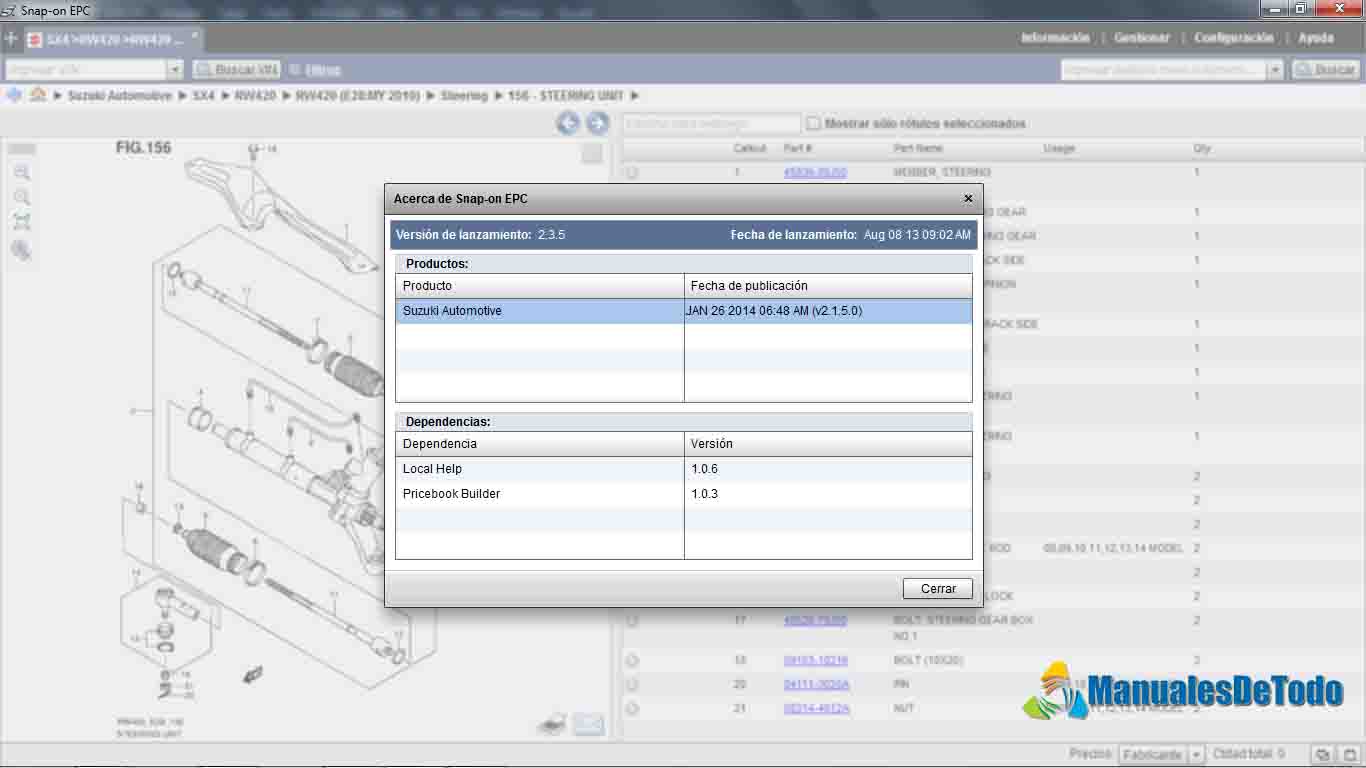
Task: Select radio button for NUT row
Action: pos(632,709)
